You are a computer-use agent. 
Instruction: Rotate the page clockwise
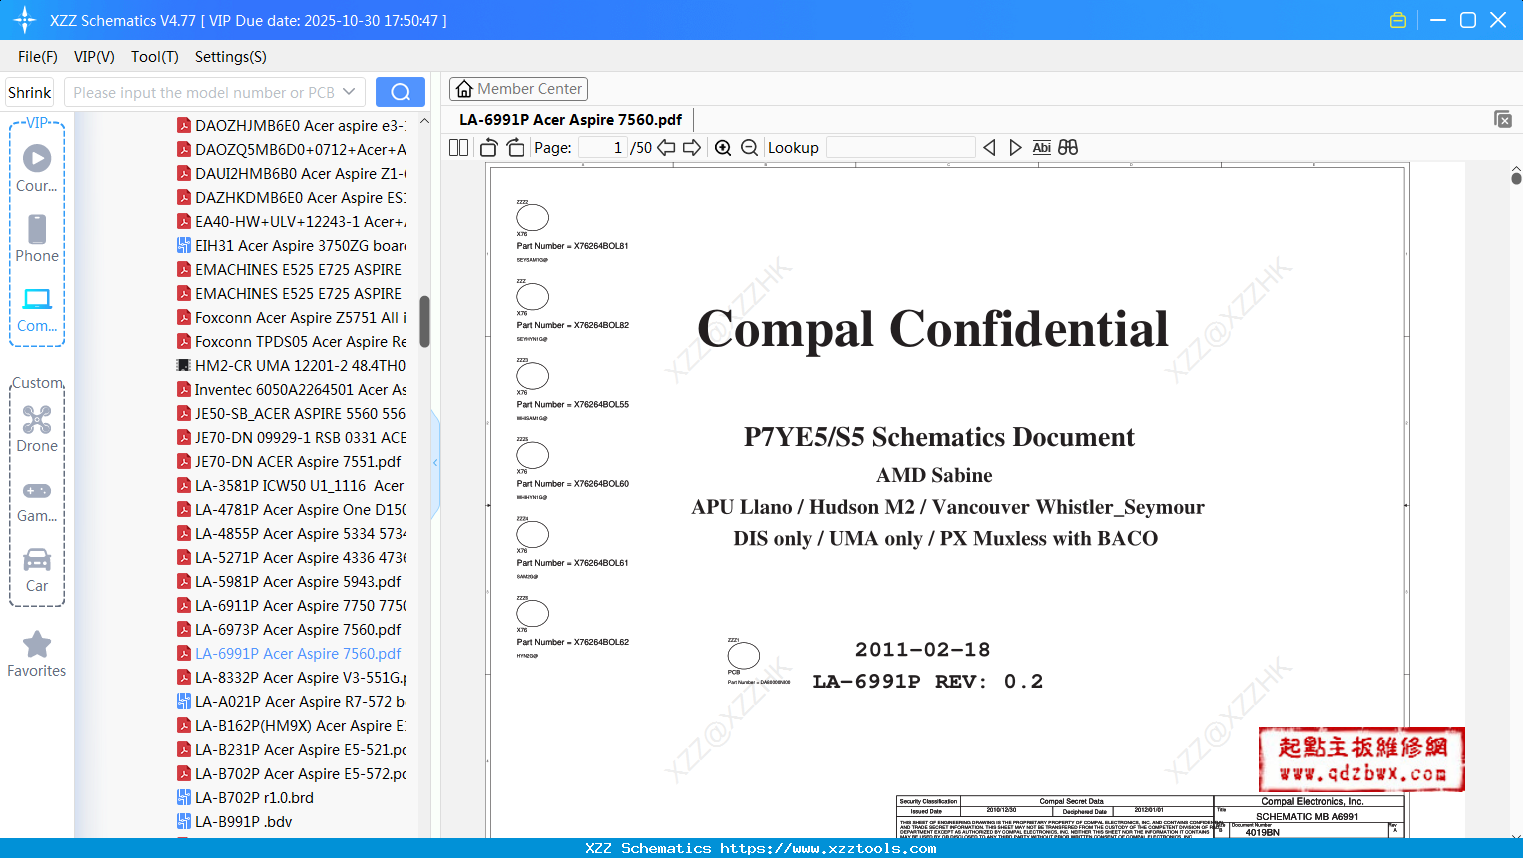point(516,148)
